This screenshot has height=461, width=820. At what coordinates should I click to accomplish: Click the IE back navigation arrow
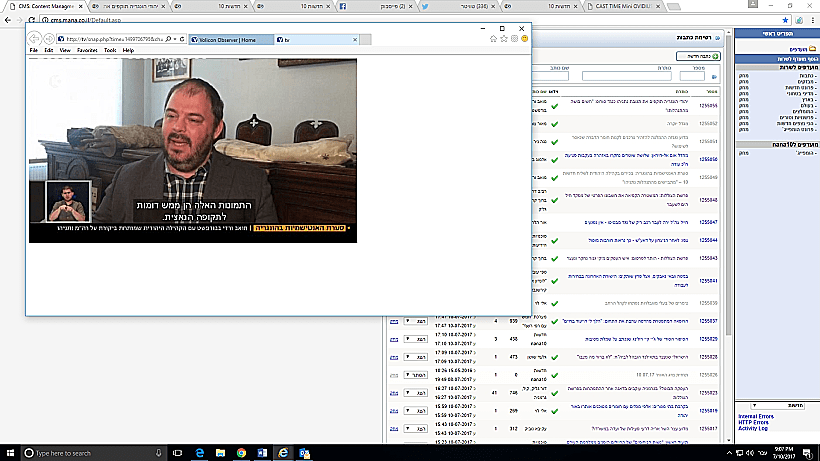tap(37, 39)
